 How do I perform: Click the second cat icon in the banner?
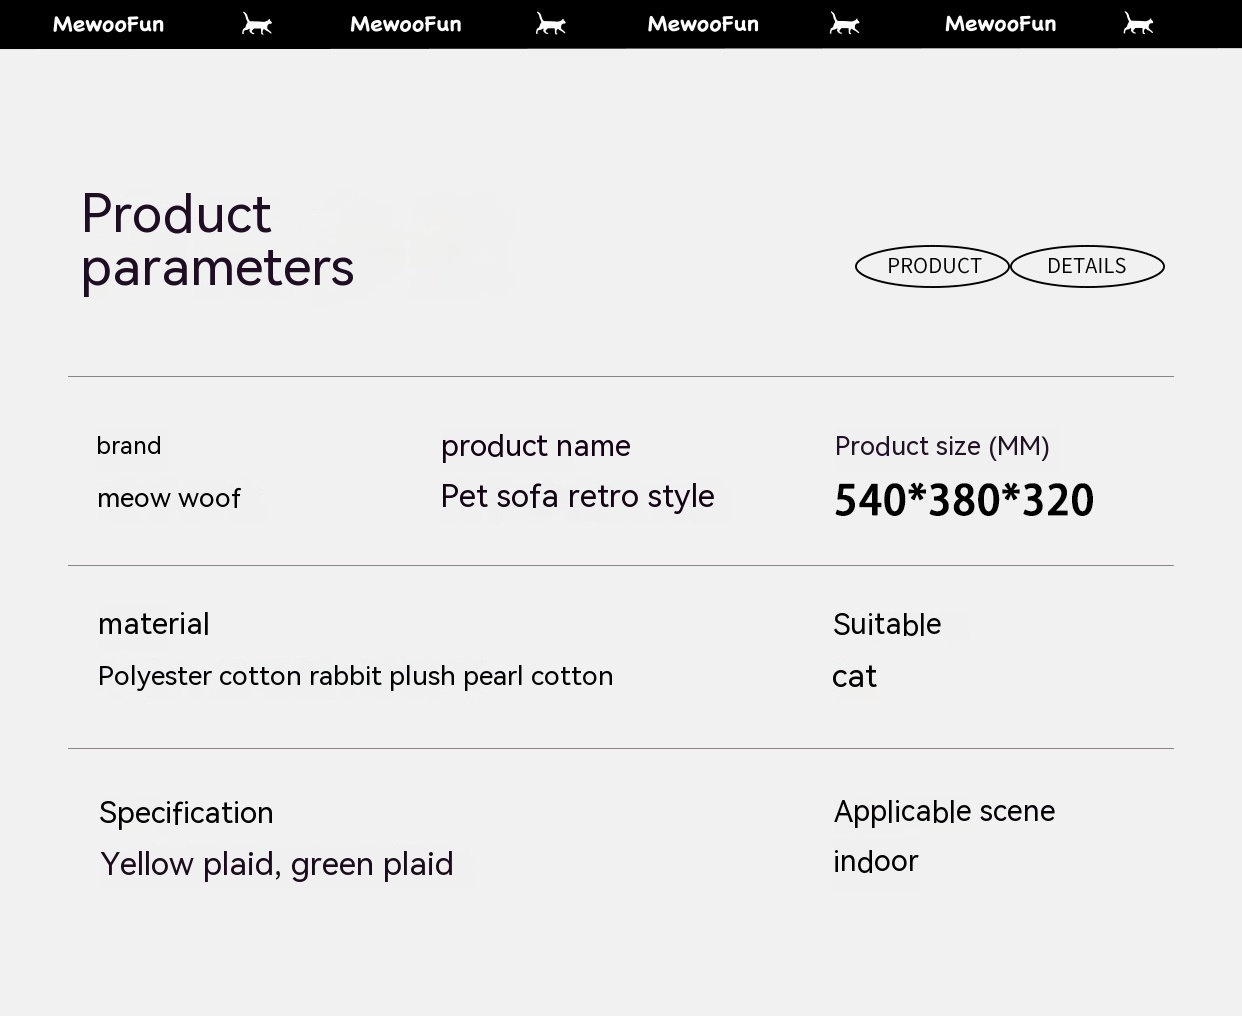[x=551, y=24]
